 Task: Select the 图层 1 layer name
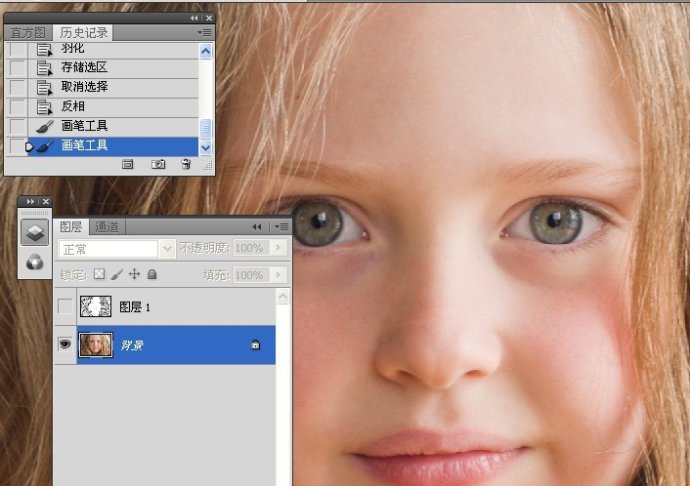135,307
